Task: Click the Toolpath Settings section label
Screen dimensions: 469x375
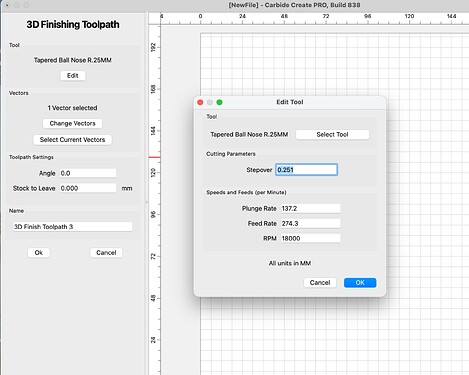Action: pyautogui.click(x=31, y=157)
